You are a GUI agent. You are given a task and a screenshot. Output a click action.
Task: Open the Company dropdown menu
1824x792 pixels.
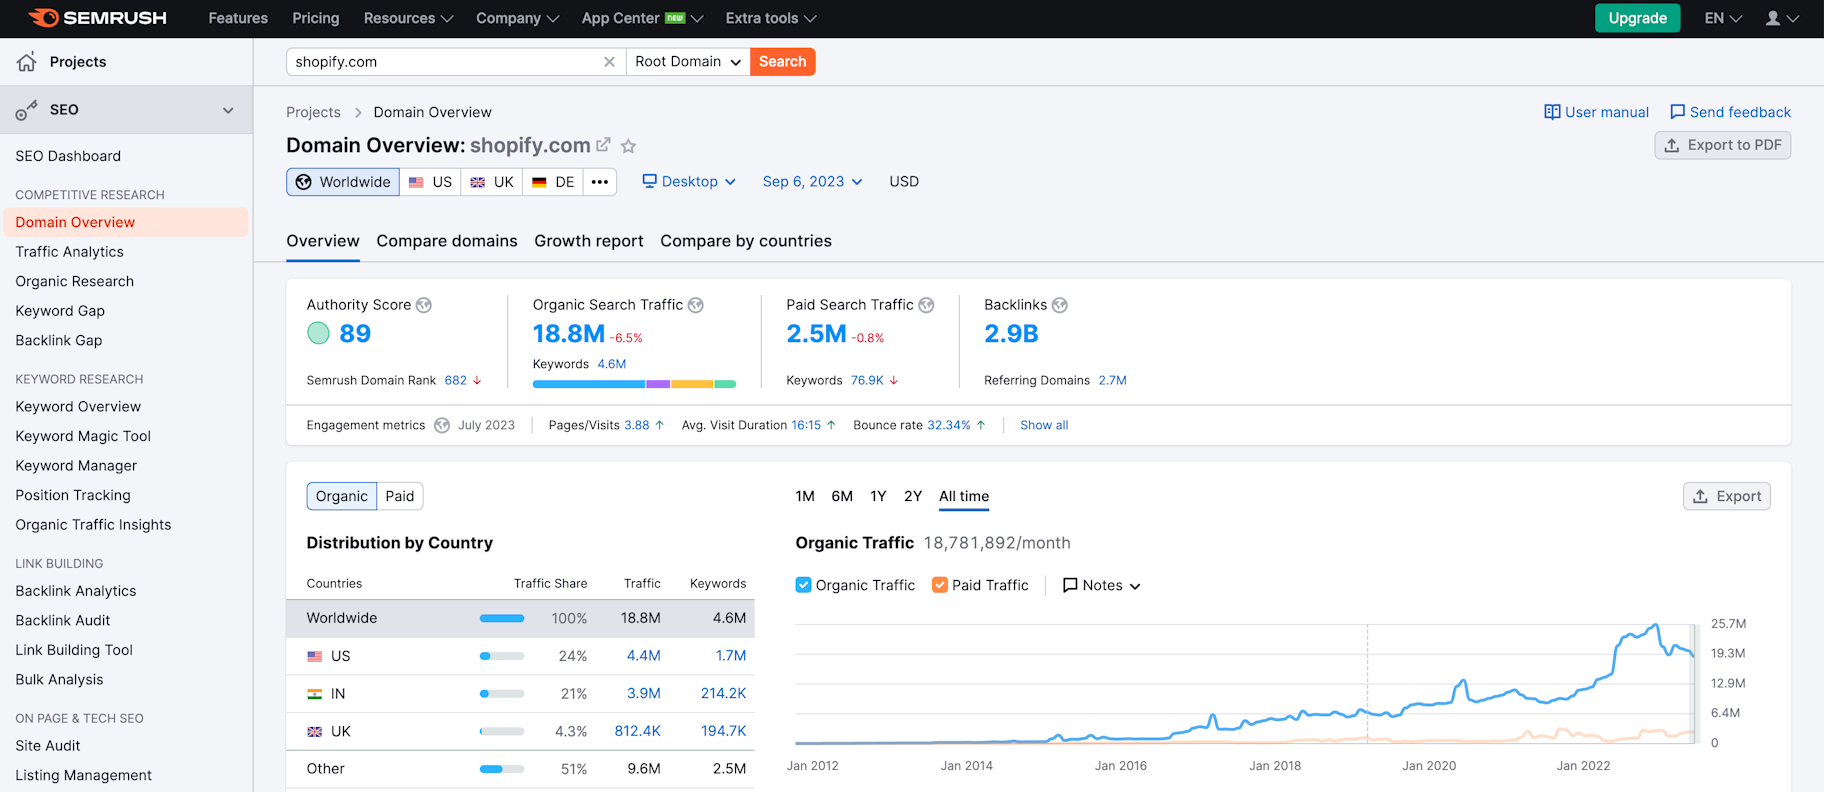[x=518, y=18]
